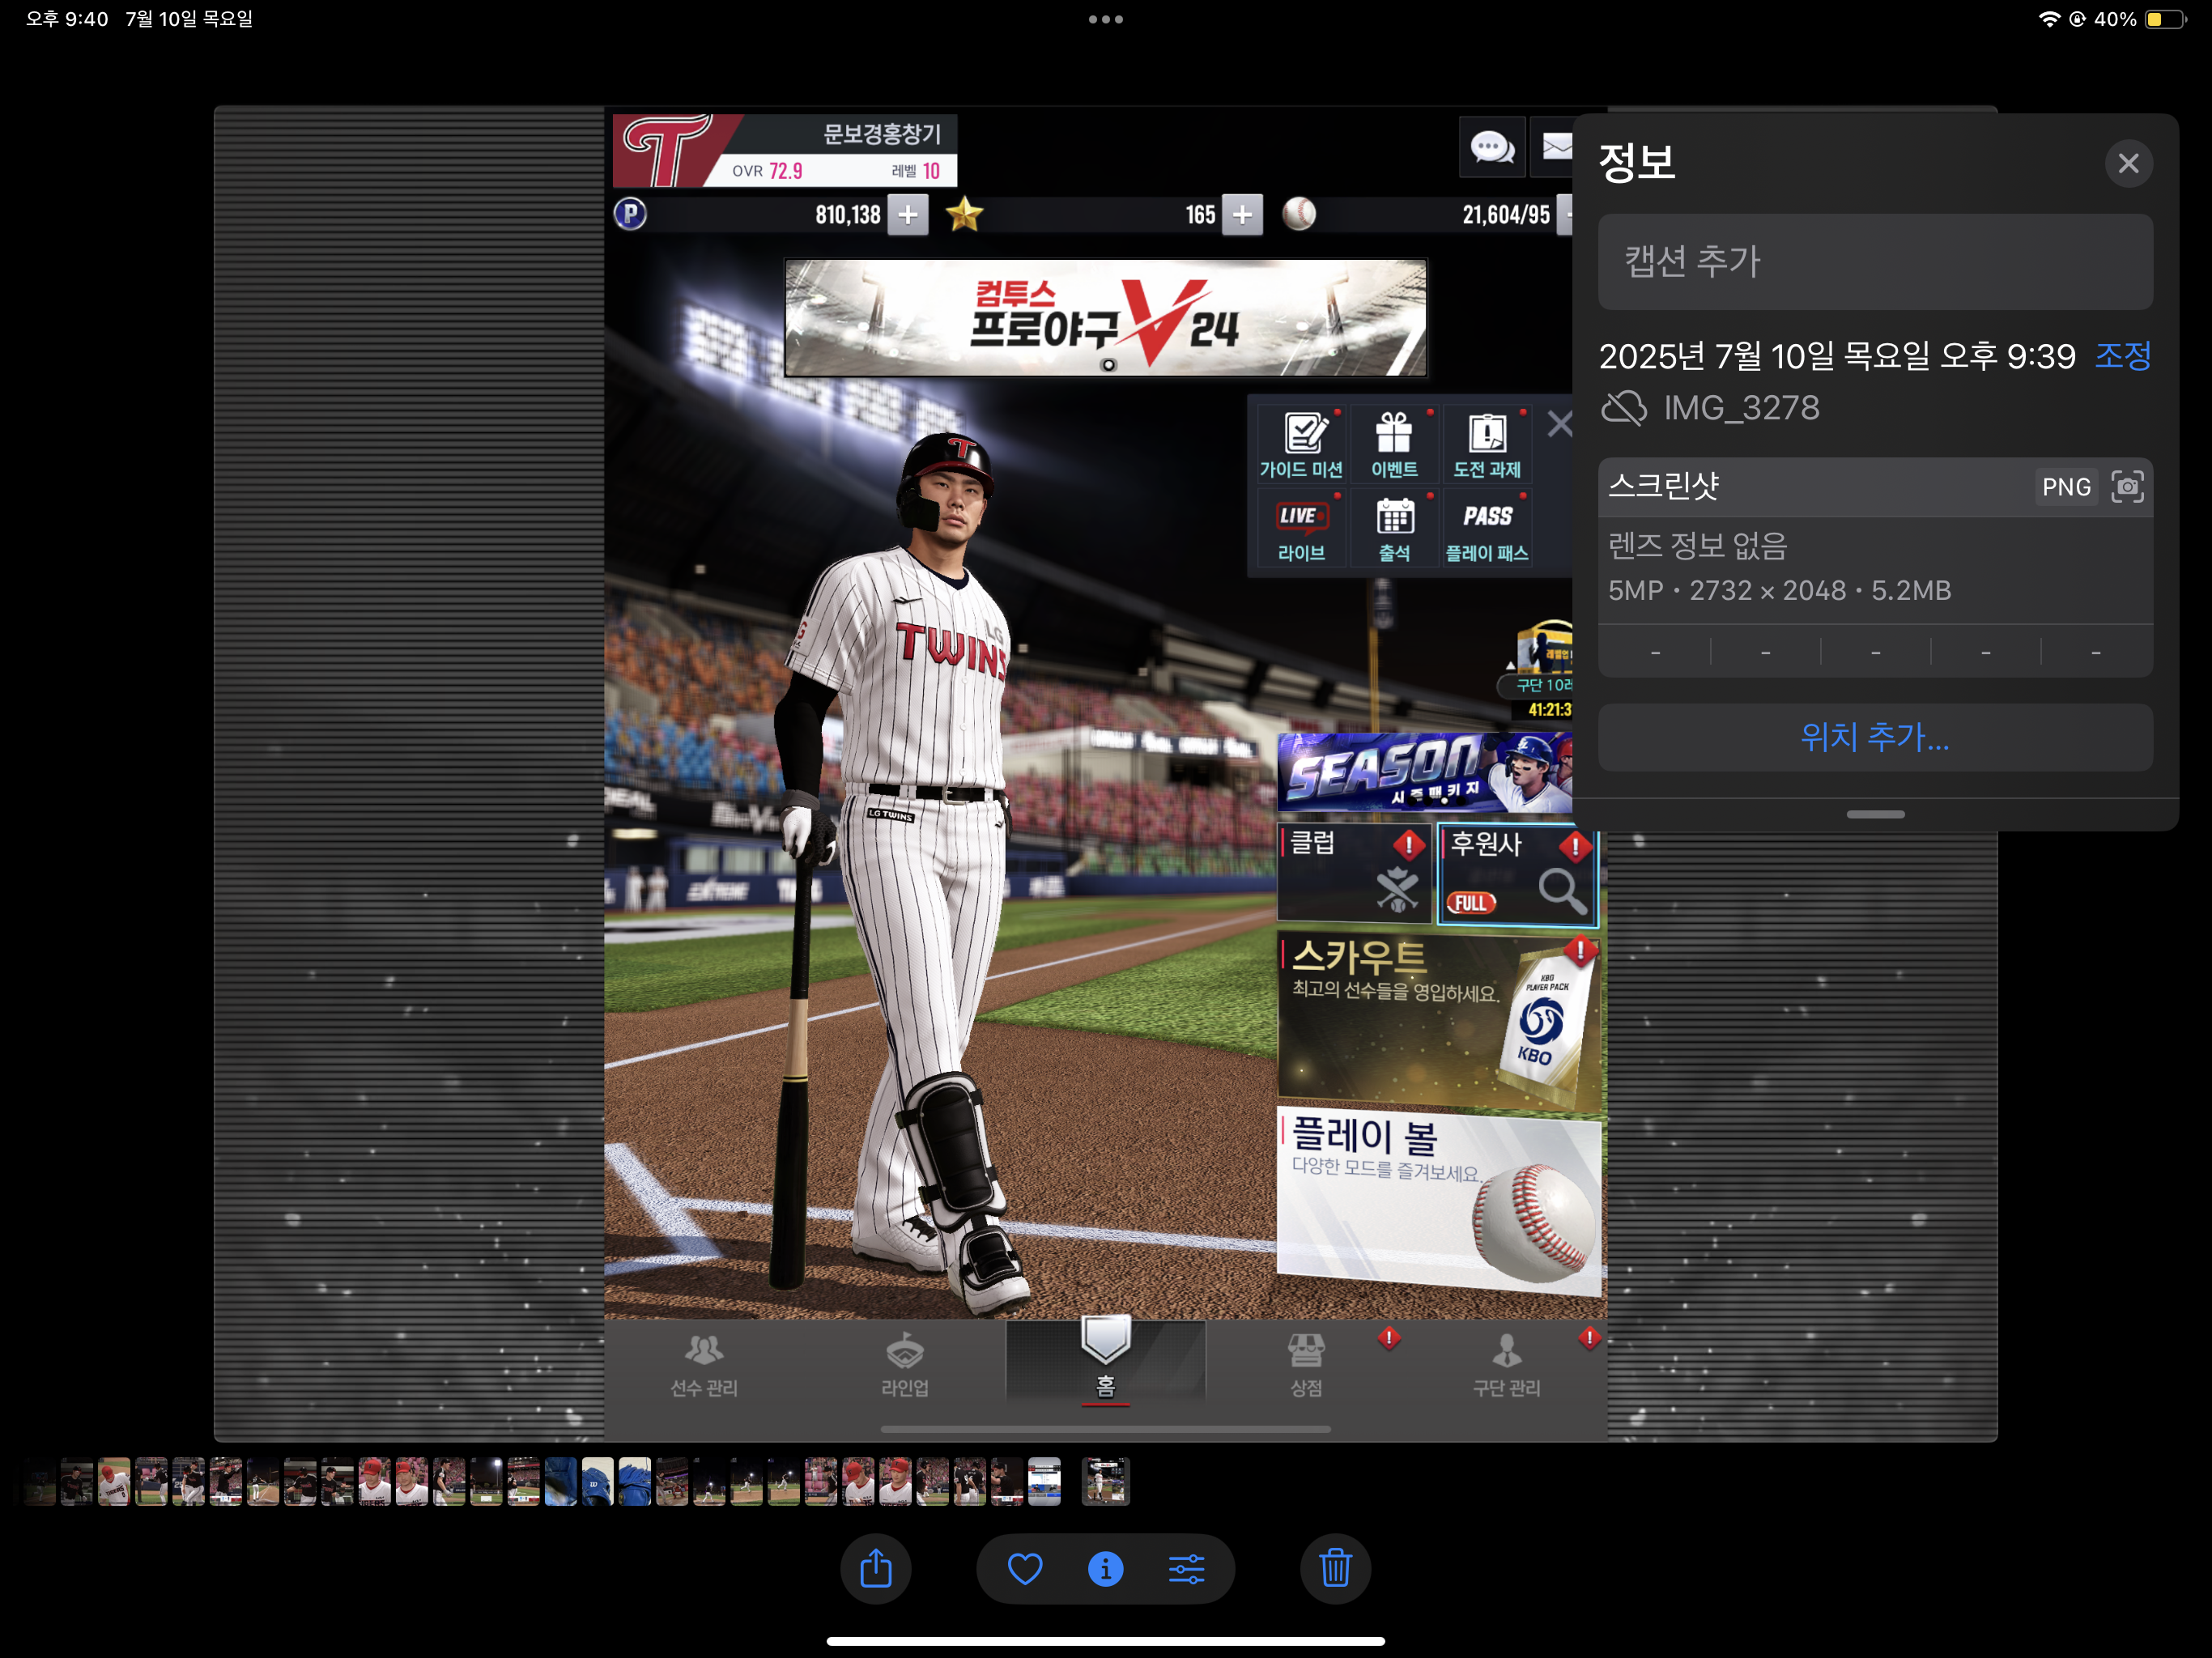Select the 홈 home tab
Screen dimensions: 2212x1658
point(1105,1362)
